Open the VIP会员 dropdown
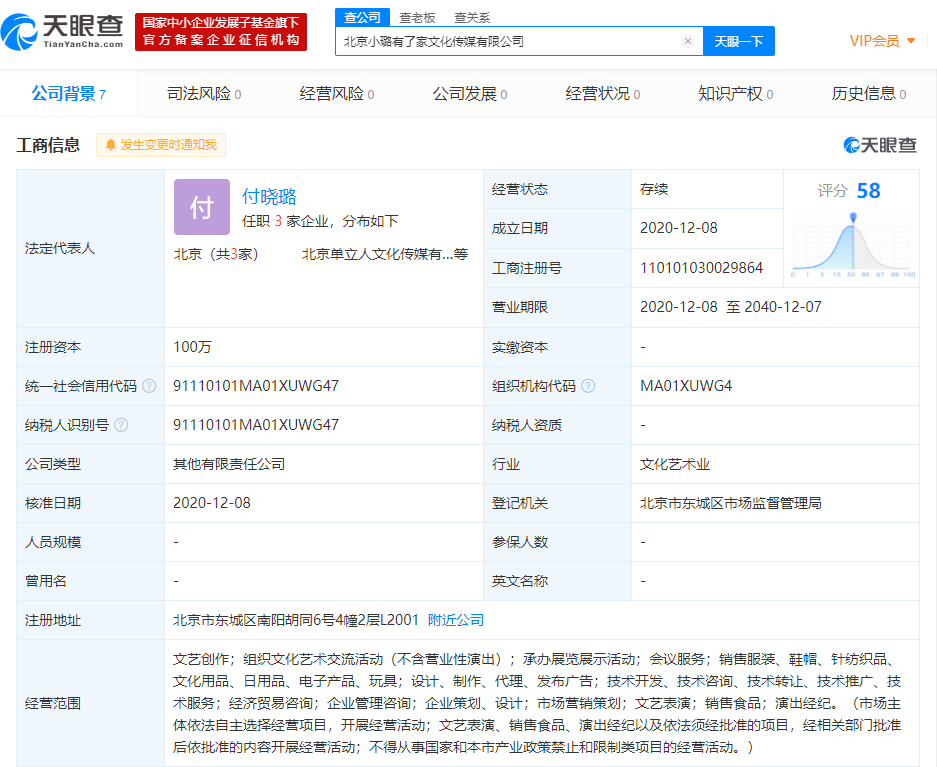 click(x=883, y=41)
